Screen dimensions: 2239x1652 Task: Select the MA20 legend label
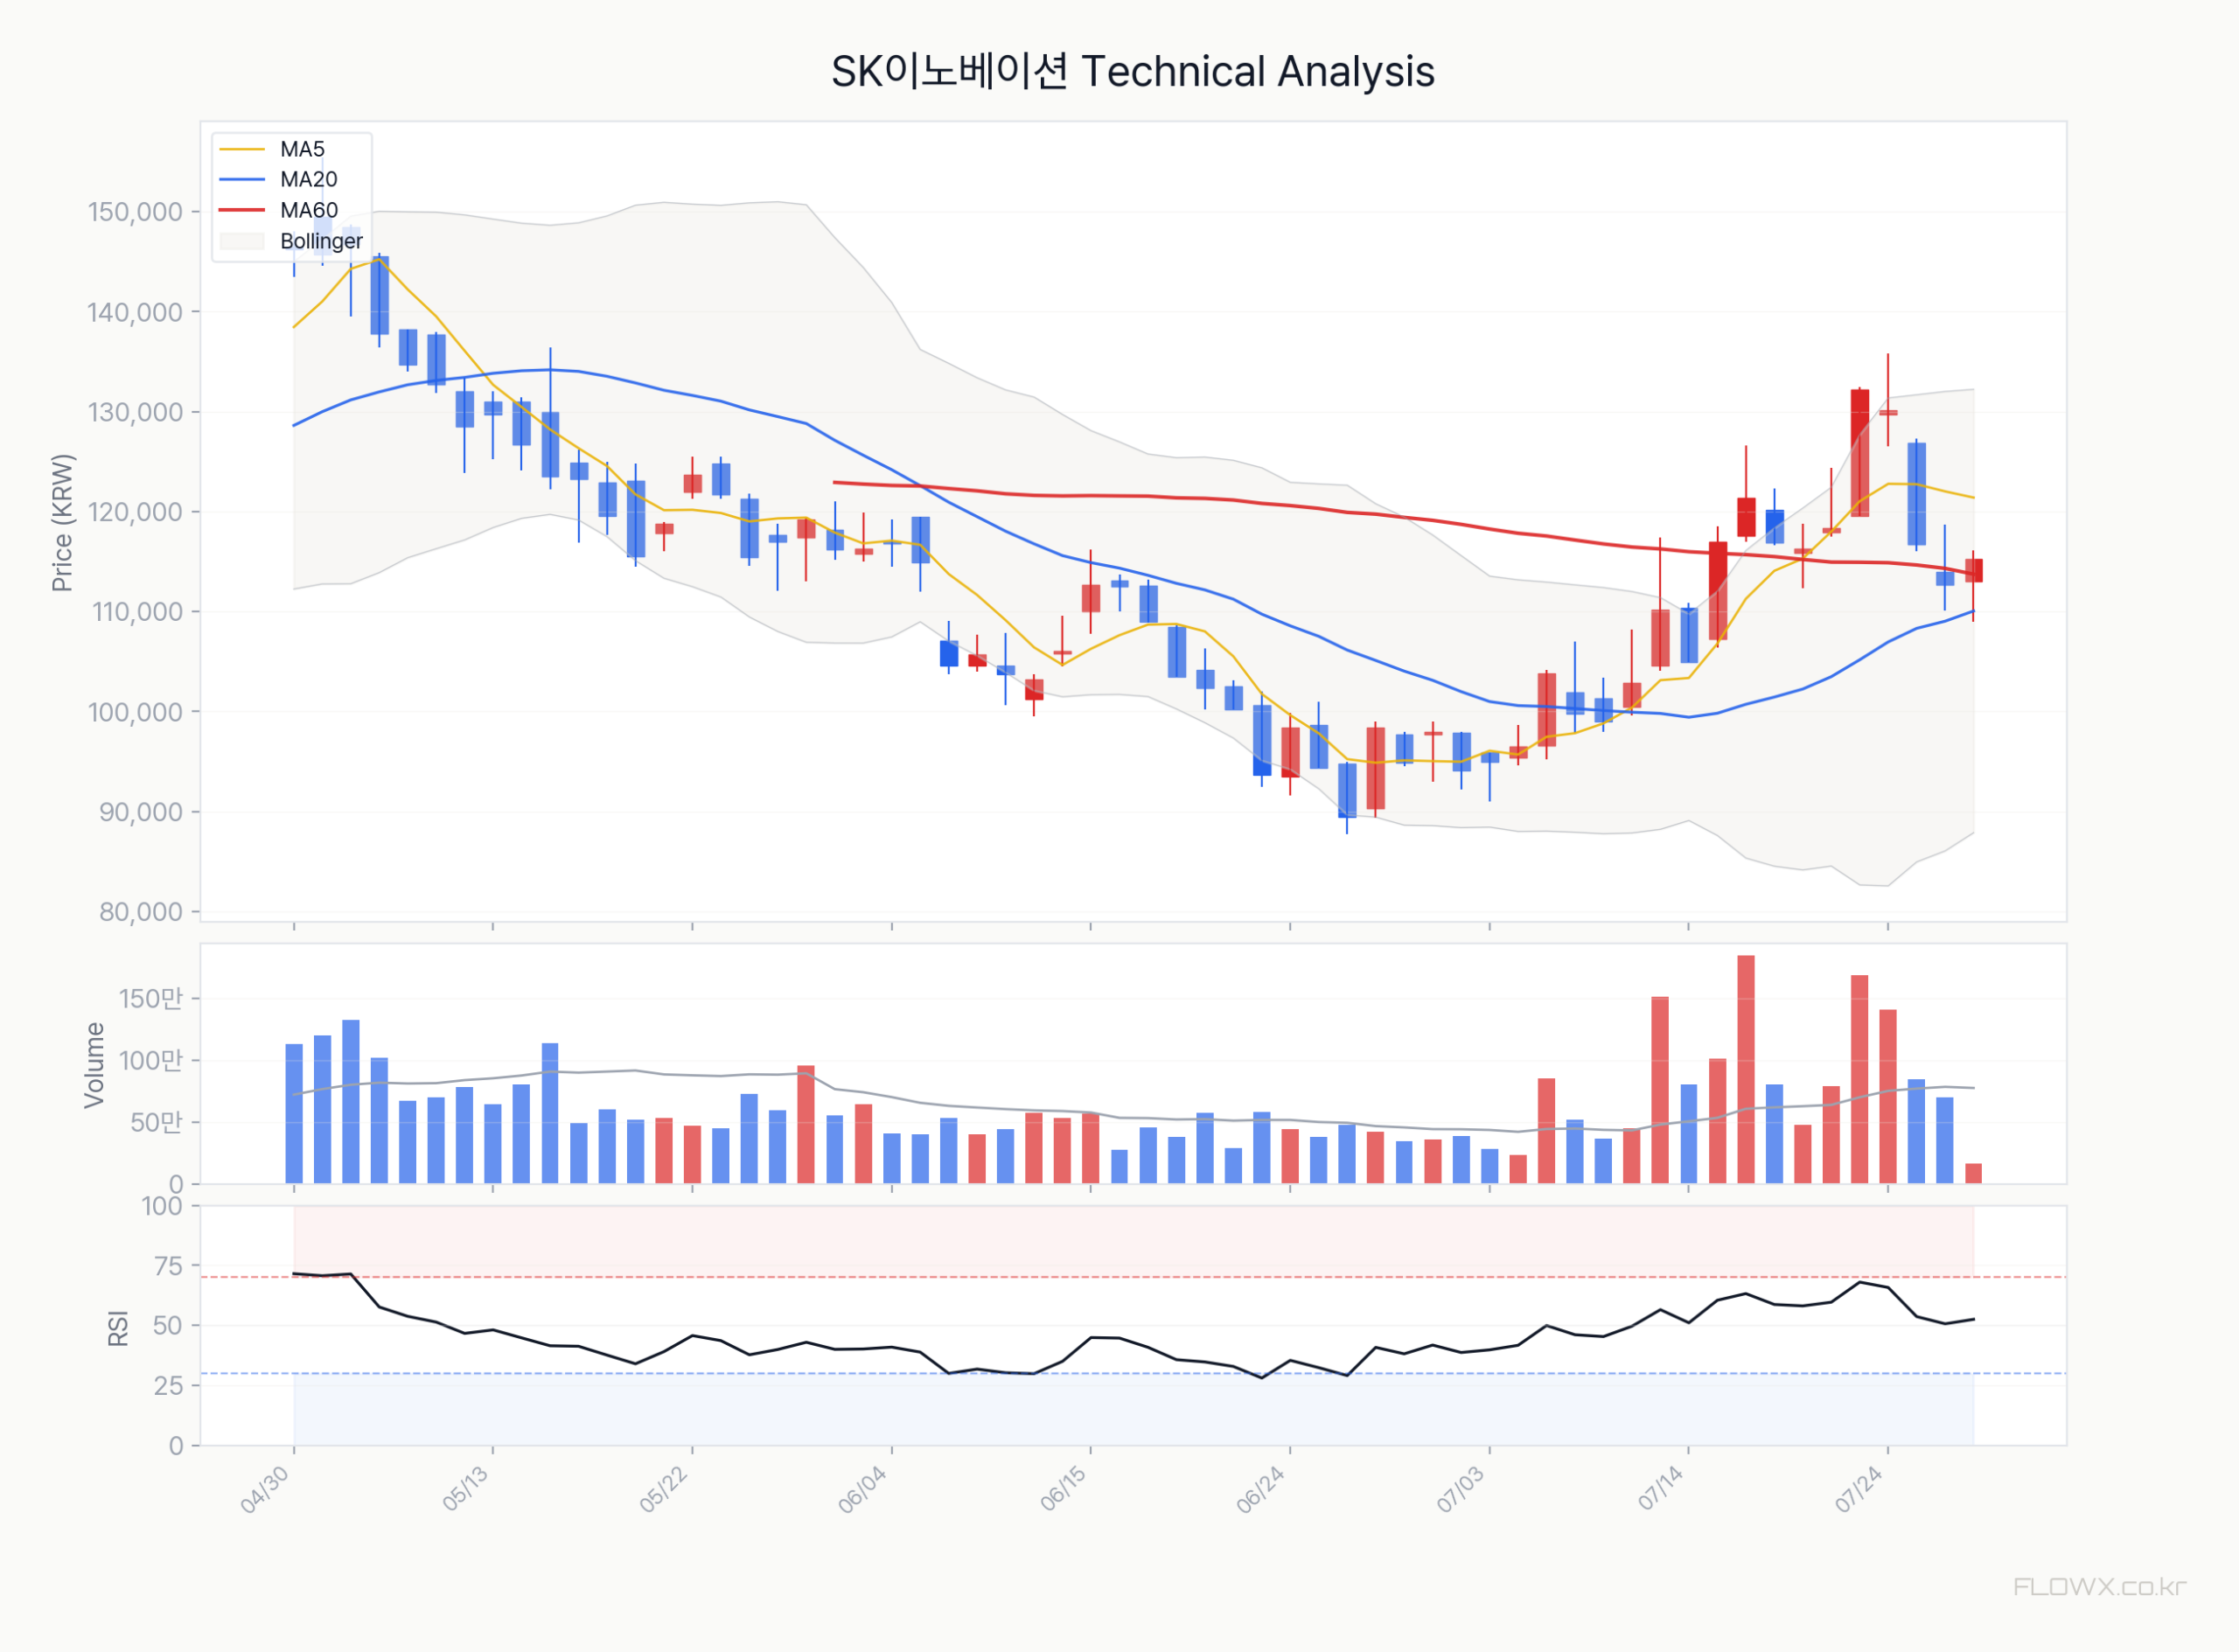coord(308,180)
